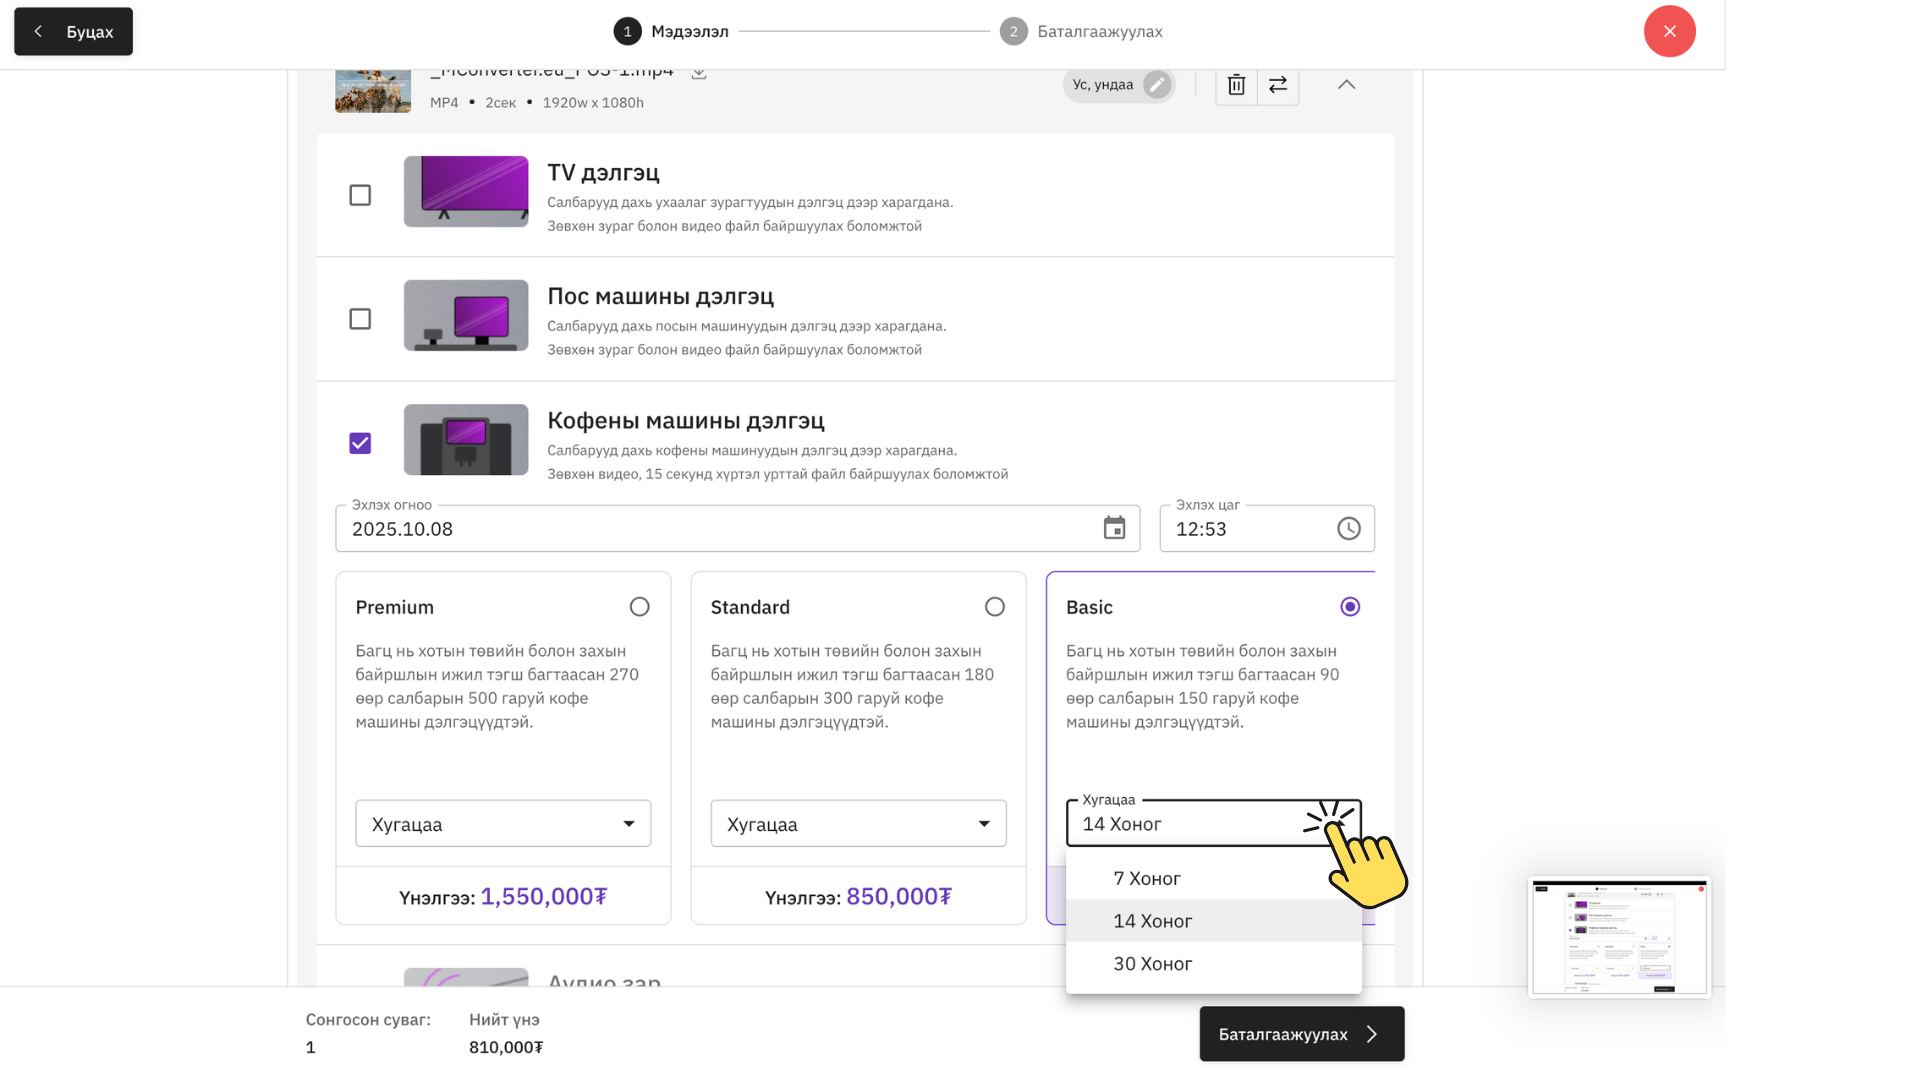
Task: Click the download icon beside the file name
Action: [x=699, y=73]
